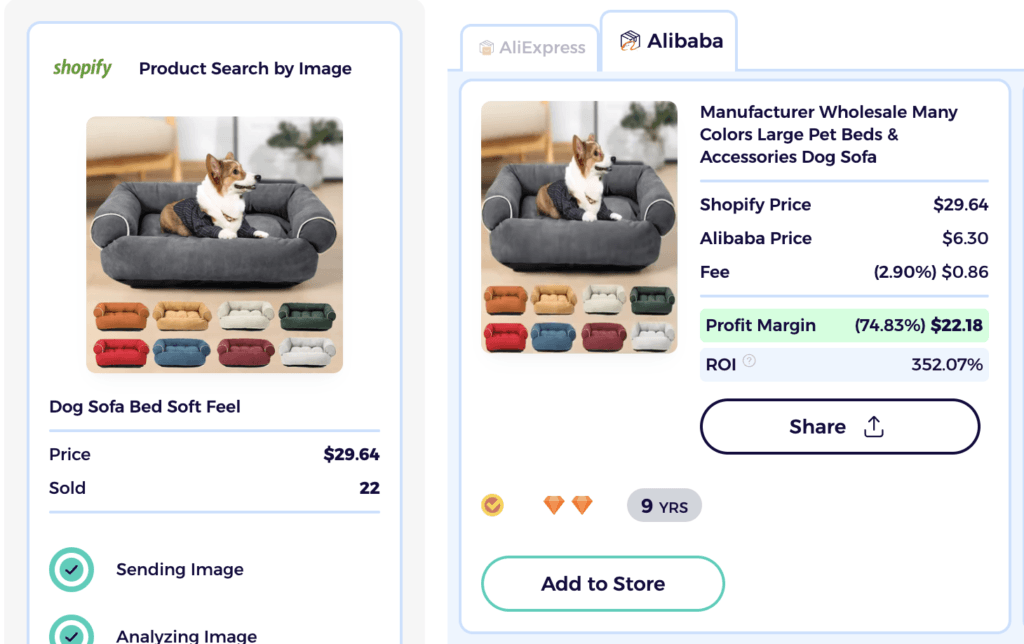1024x644 pixels.
Task: Click the upload arrow on the Share button
Action: pos(873,426)
